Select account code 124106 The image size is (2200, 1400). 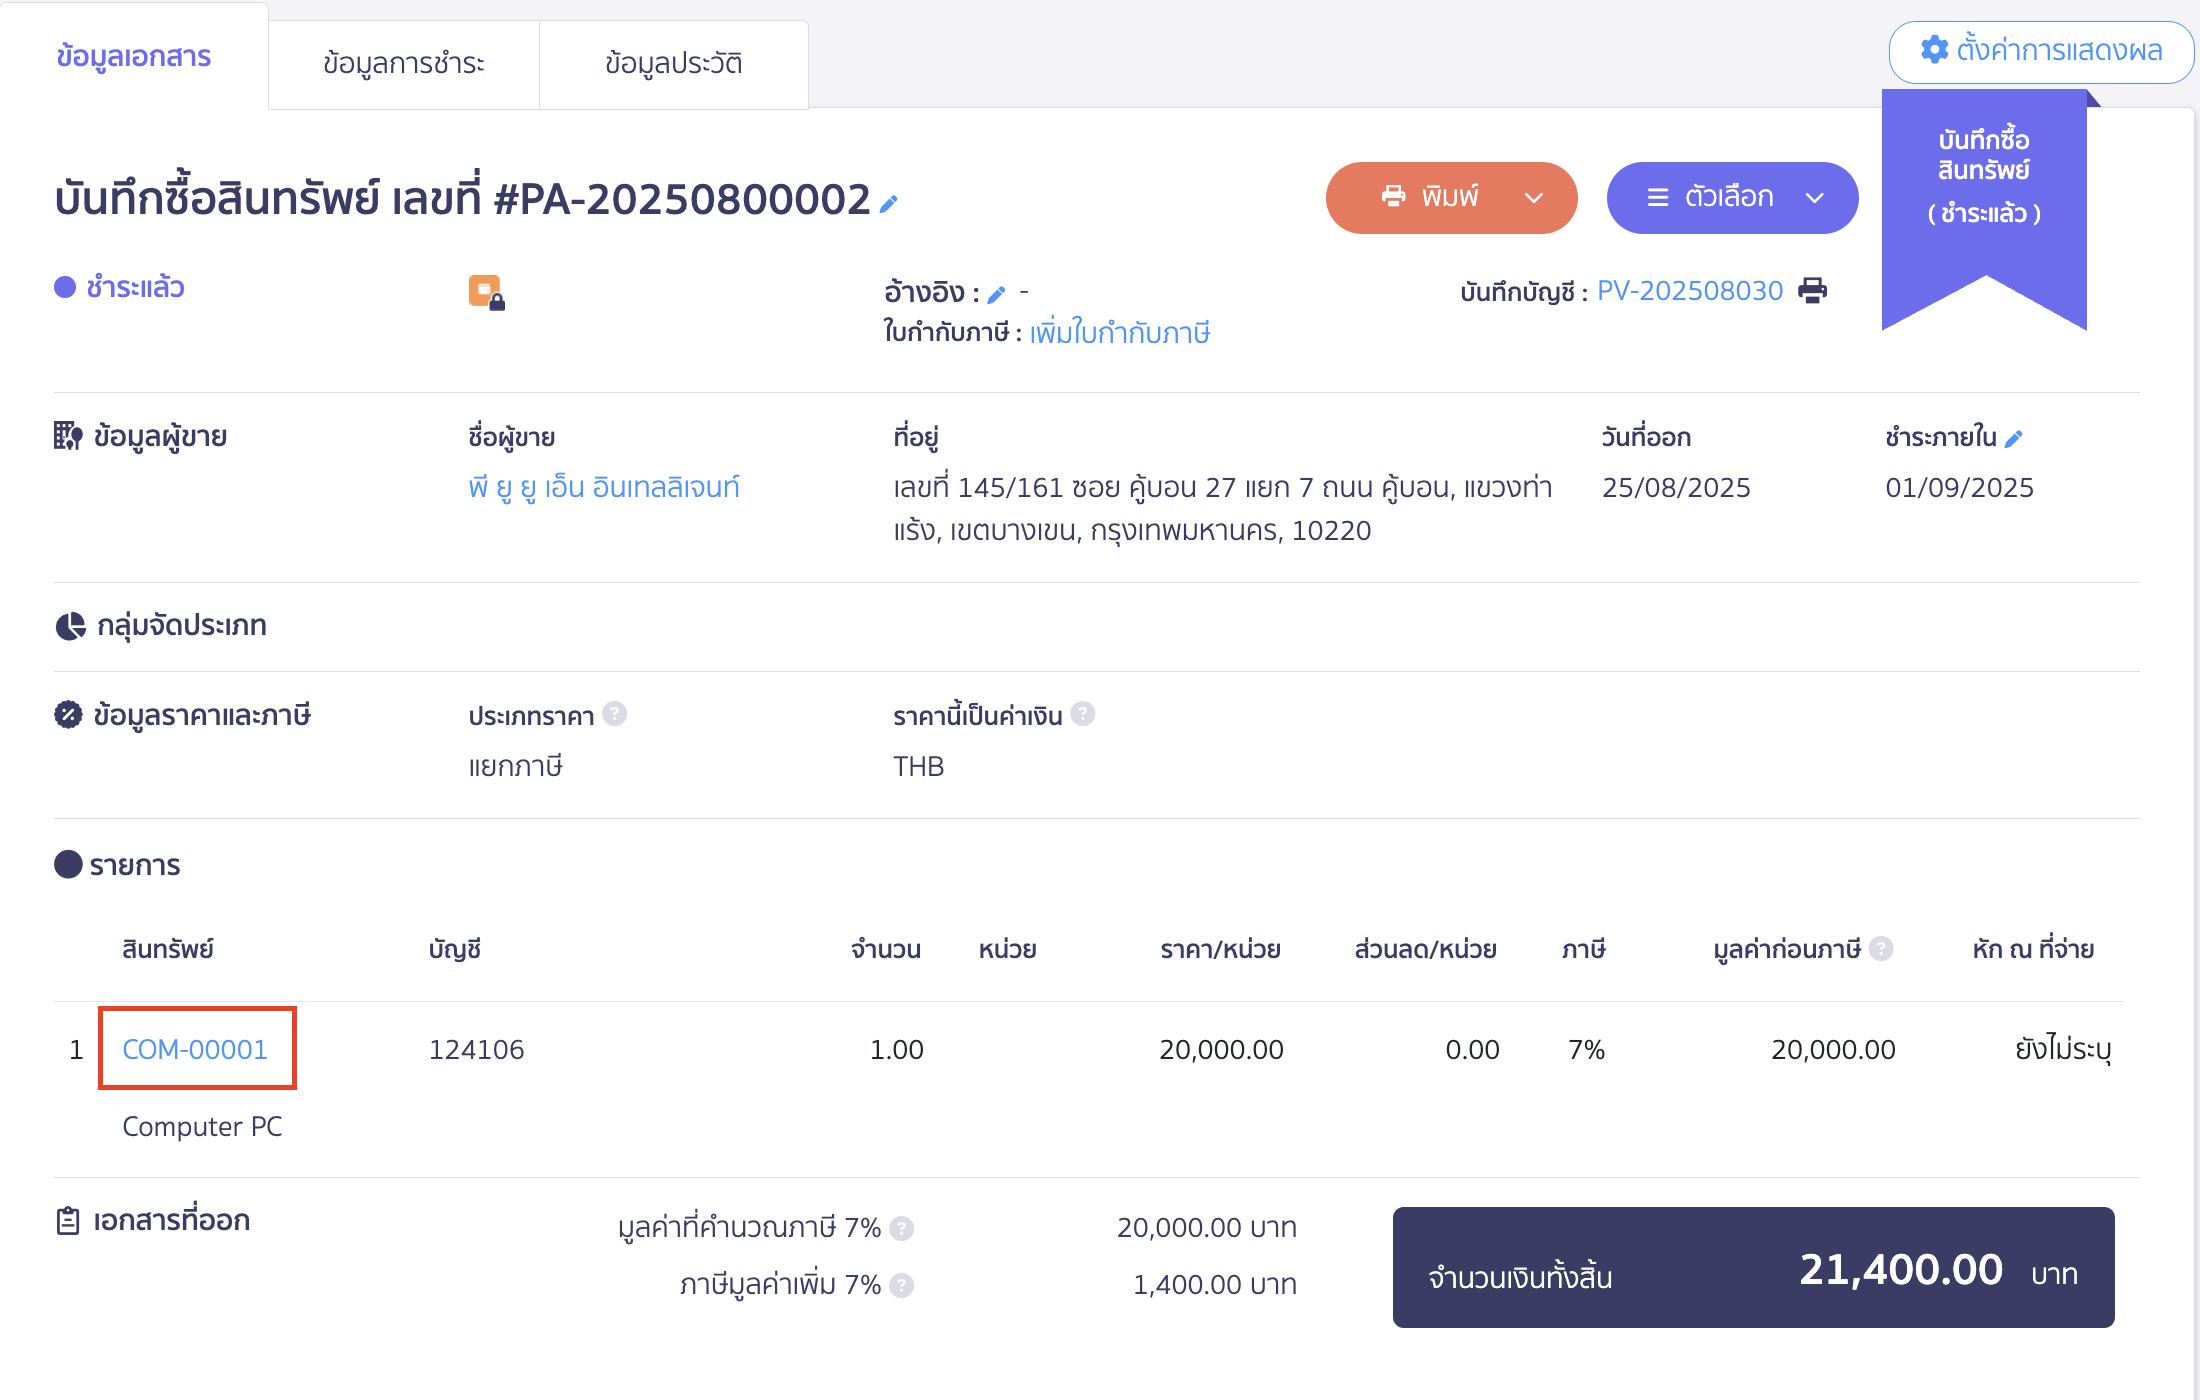point(477,1049)
